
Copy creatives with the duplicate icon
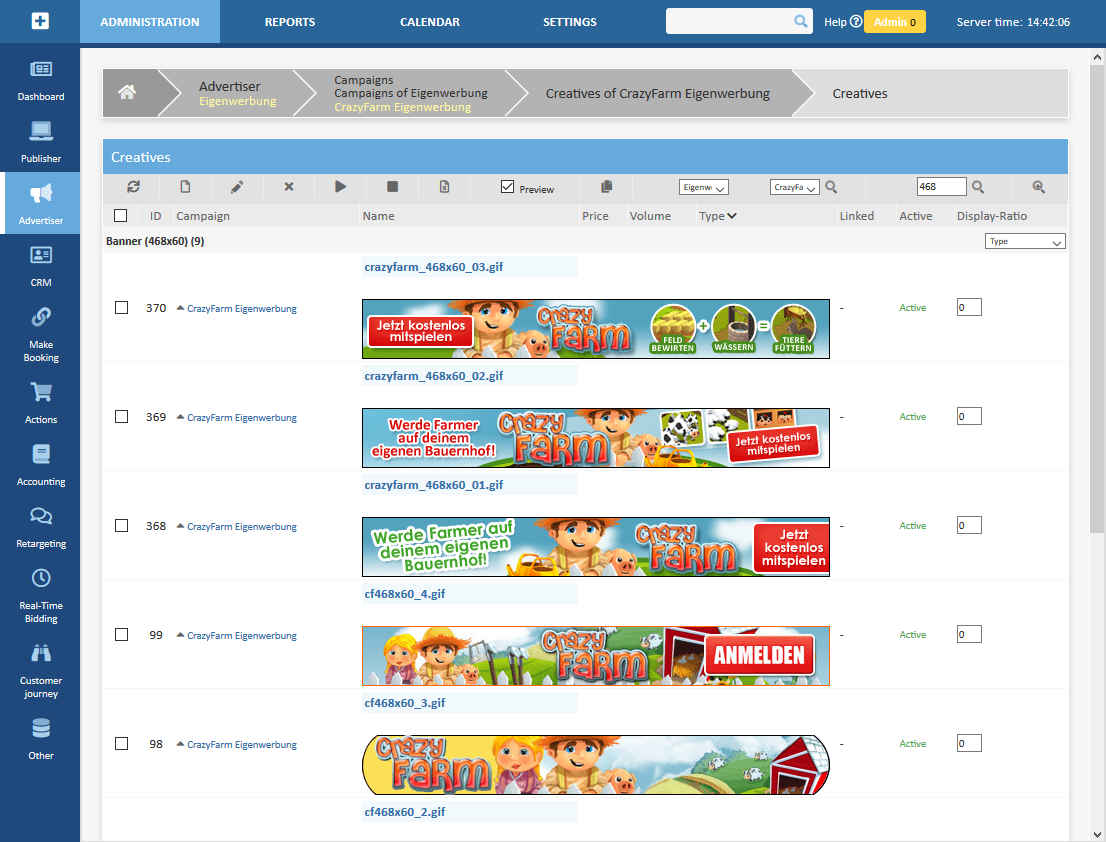(607, 187)
